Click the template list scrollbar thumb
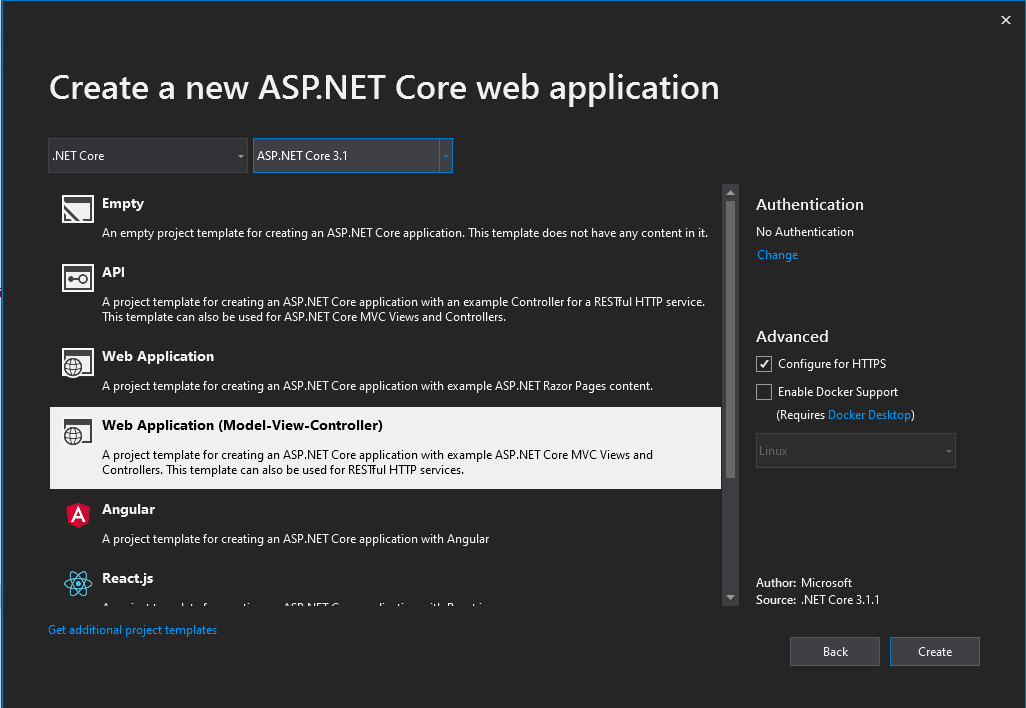This screenshot has width=1026, height=708. point(730,339)
